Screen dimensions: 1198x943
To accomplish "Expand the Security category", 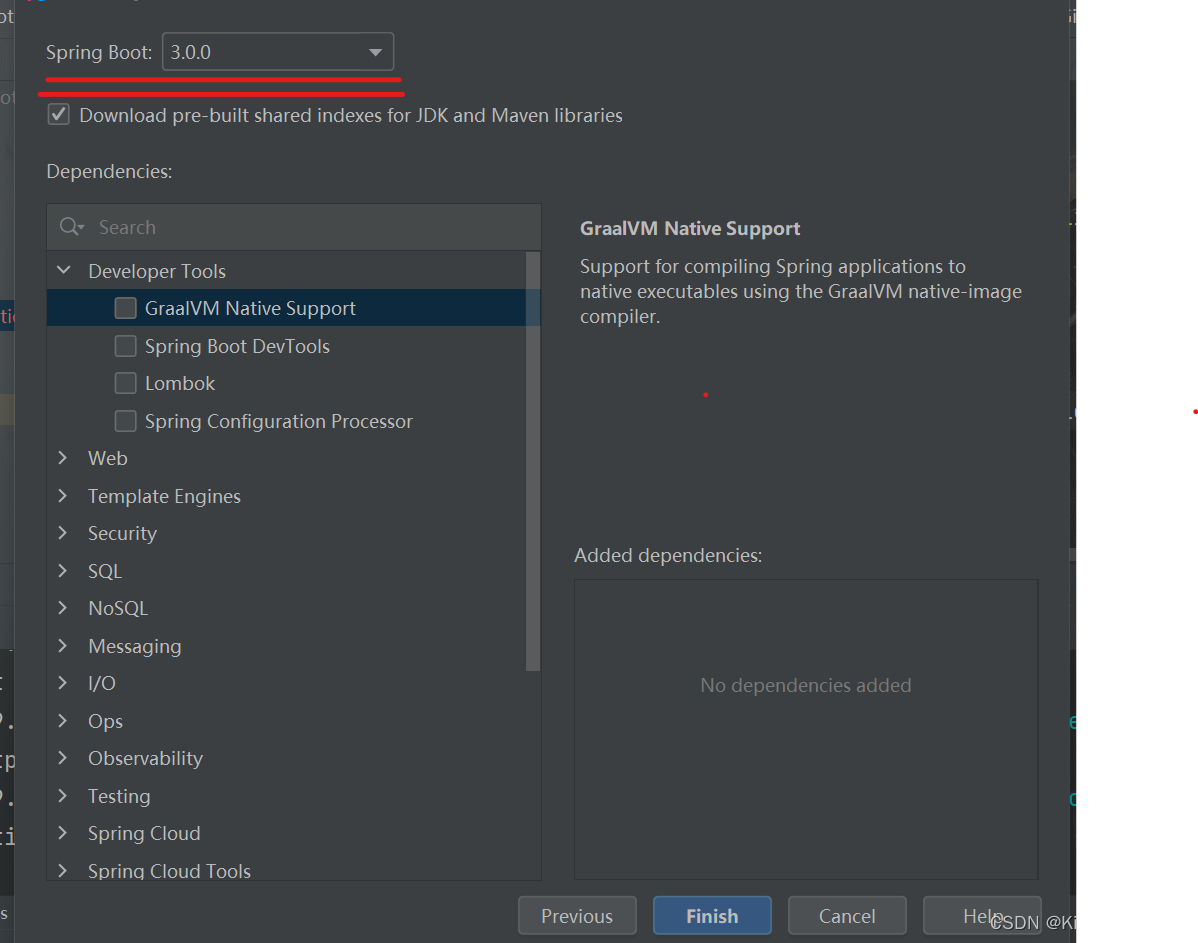I will click(x=63, y=533).
